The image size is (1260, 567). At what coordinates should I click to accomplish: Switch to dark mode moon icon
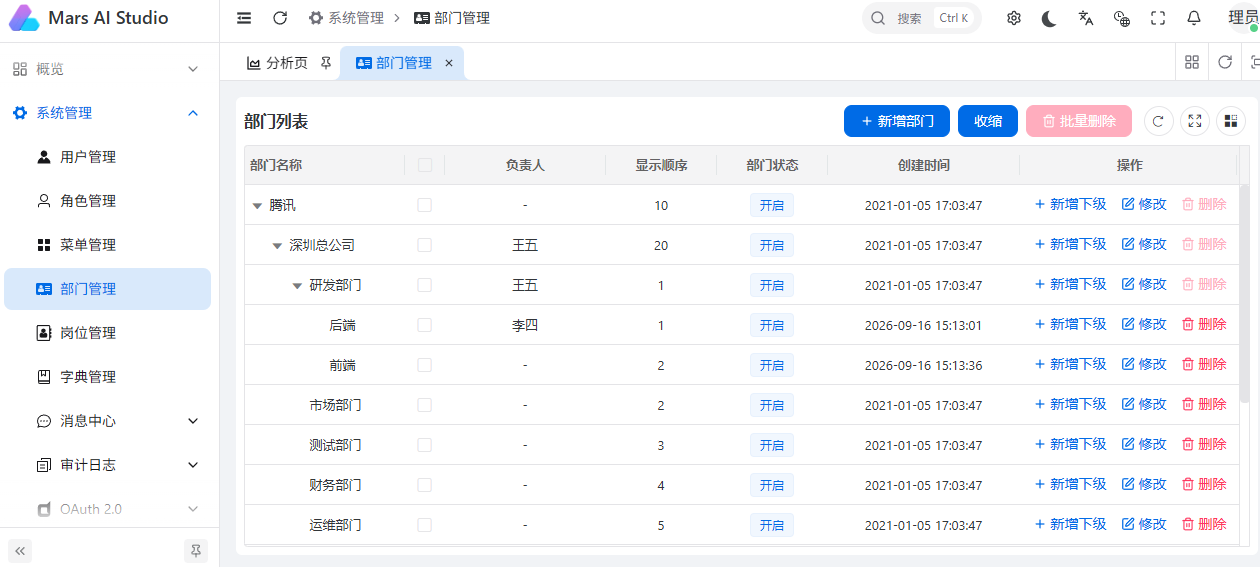(1049, 18)
